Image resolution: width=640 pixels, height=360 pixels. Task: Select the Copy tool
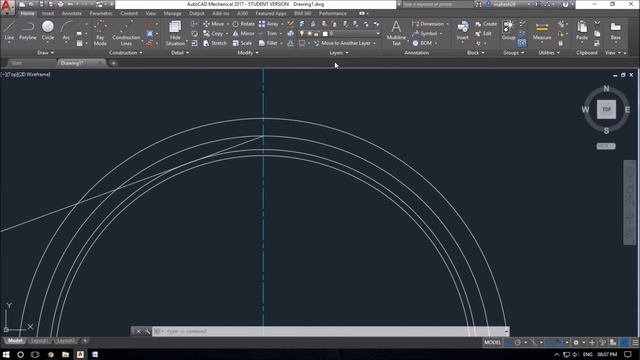[213, 33]
